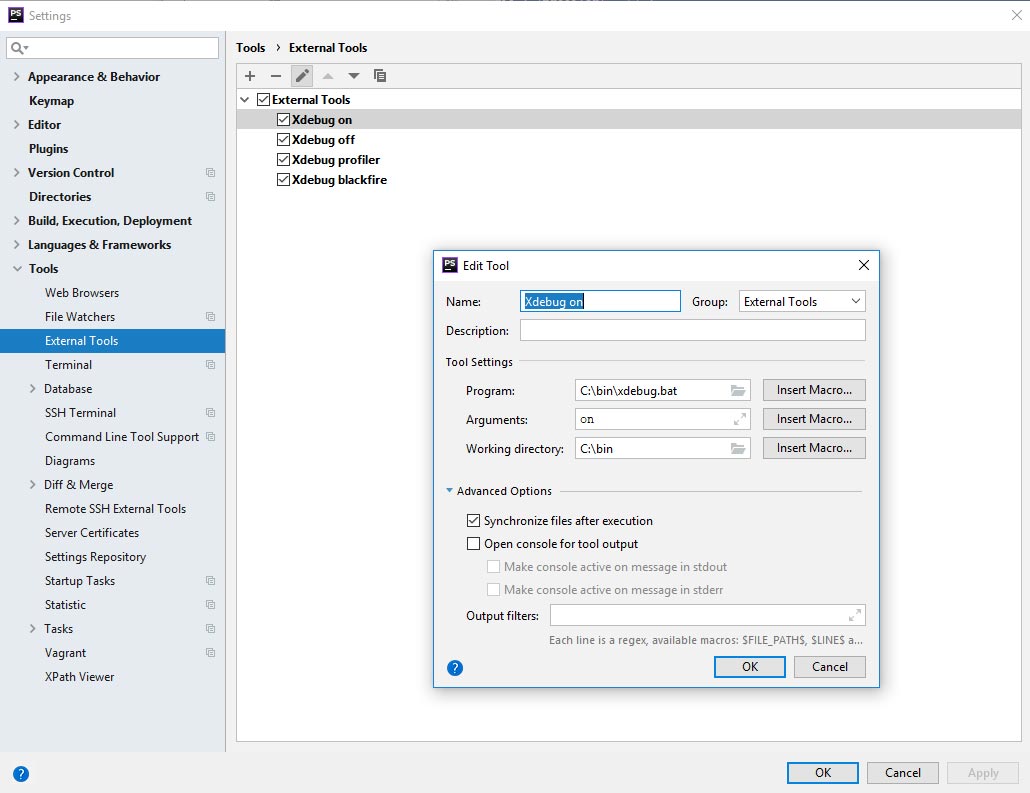This screenshot has width=1030, height=793.
Task: Expand Build, Execution, Deployment section
Action: [x=16, y=220]
